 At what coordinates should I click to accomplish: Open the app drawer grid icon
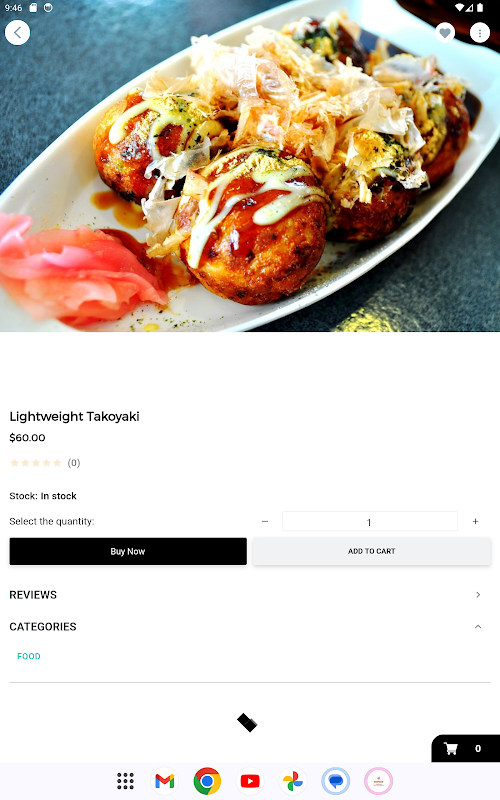[x=125, y=781]
